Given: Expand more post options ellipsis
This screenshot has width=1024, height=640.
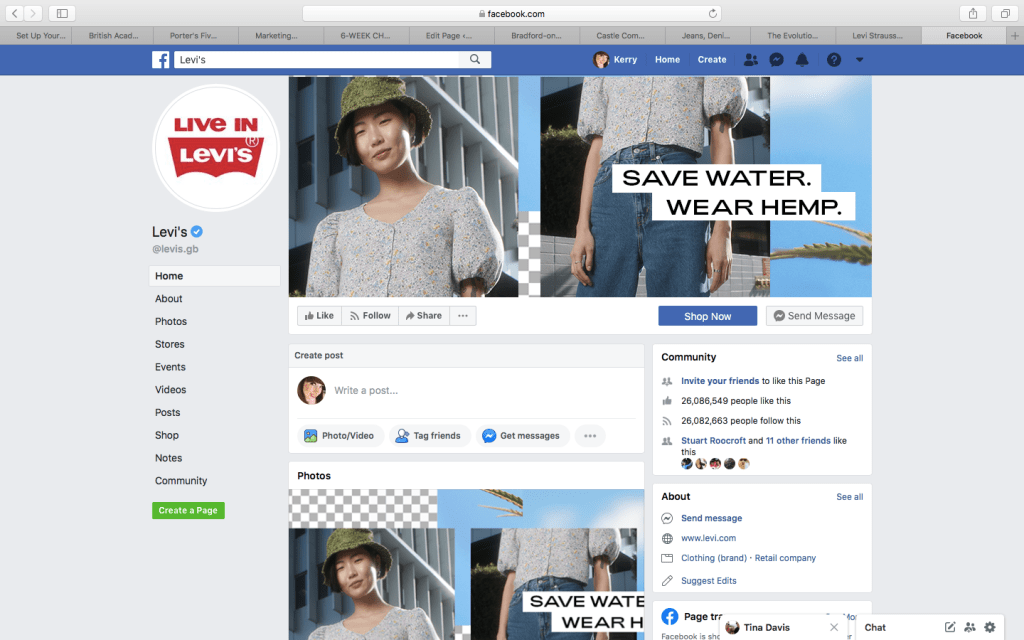Looking at the screenshot, I should coord(590,436).
